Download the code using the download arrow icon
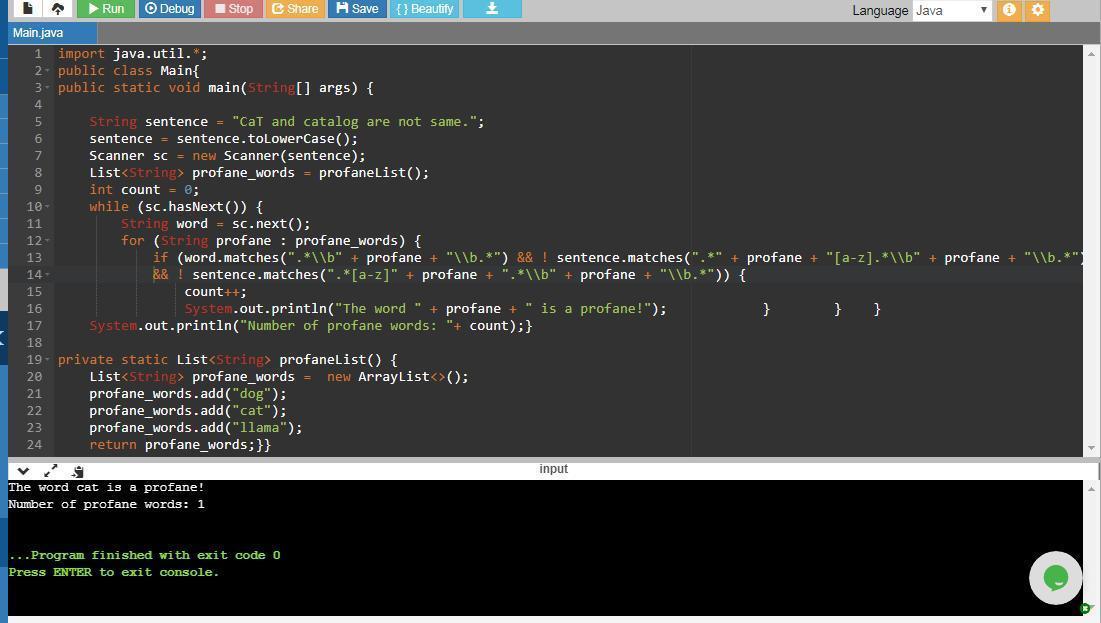This screenshot has height=623, width=1101. click(492, 8)
